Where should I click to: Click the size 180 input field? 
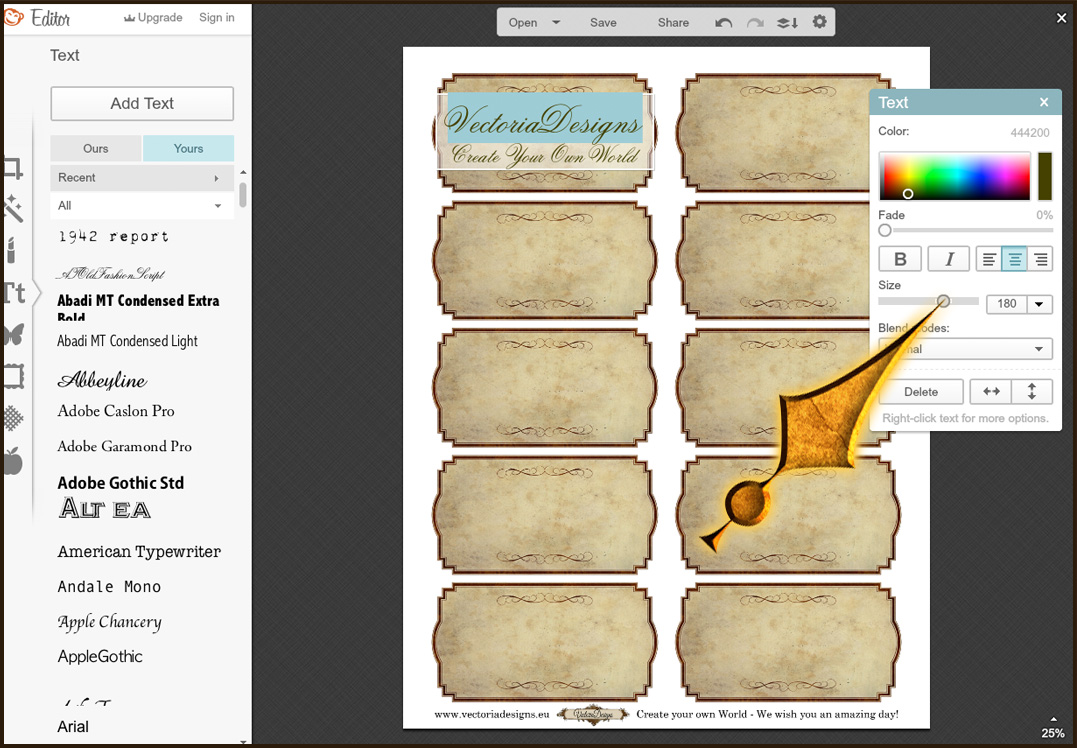pyautogui.click(x=1007, y=304)
